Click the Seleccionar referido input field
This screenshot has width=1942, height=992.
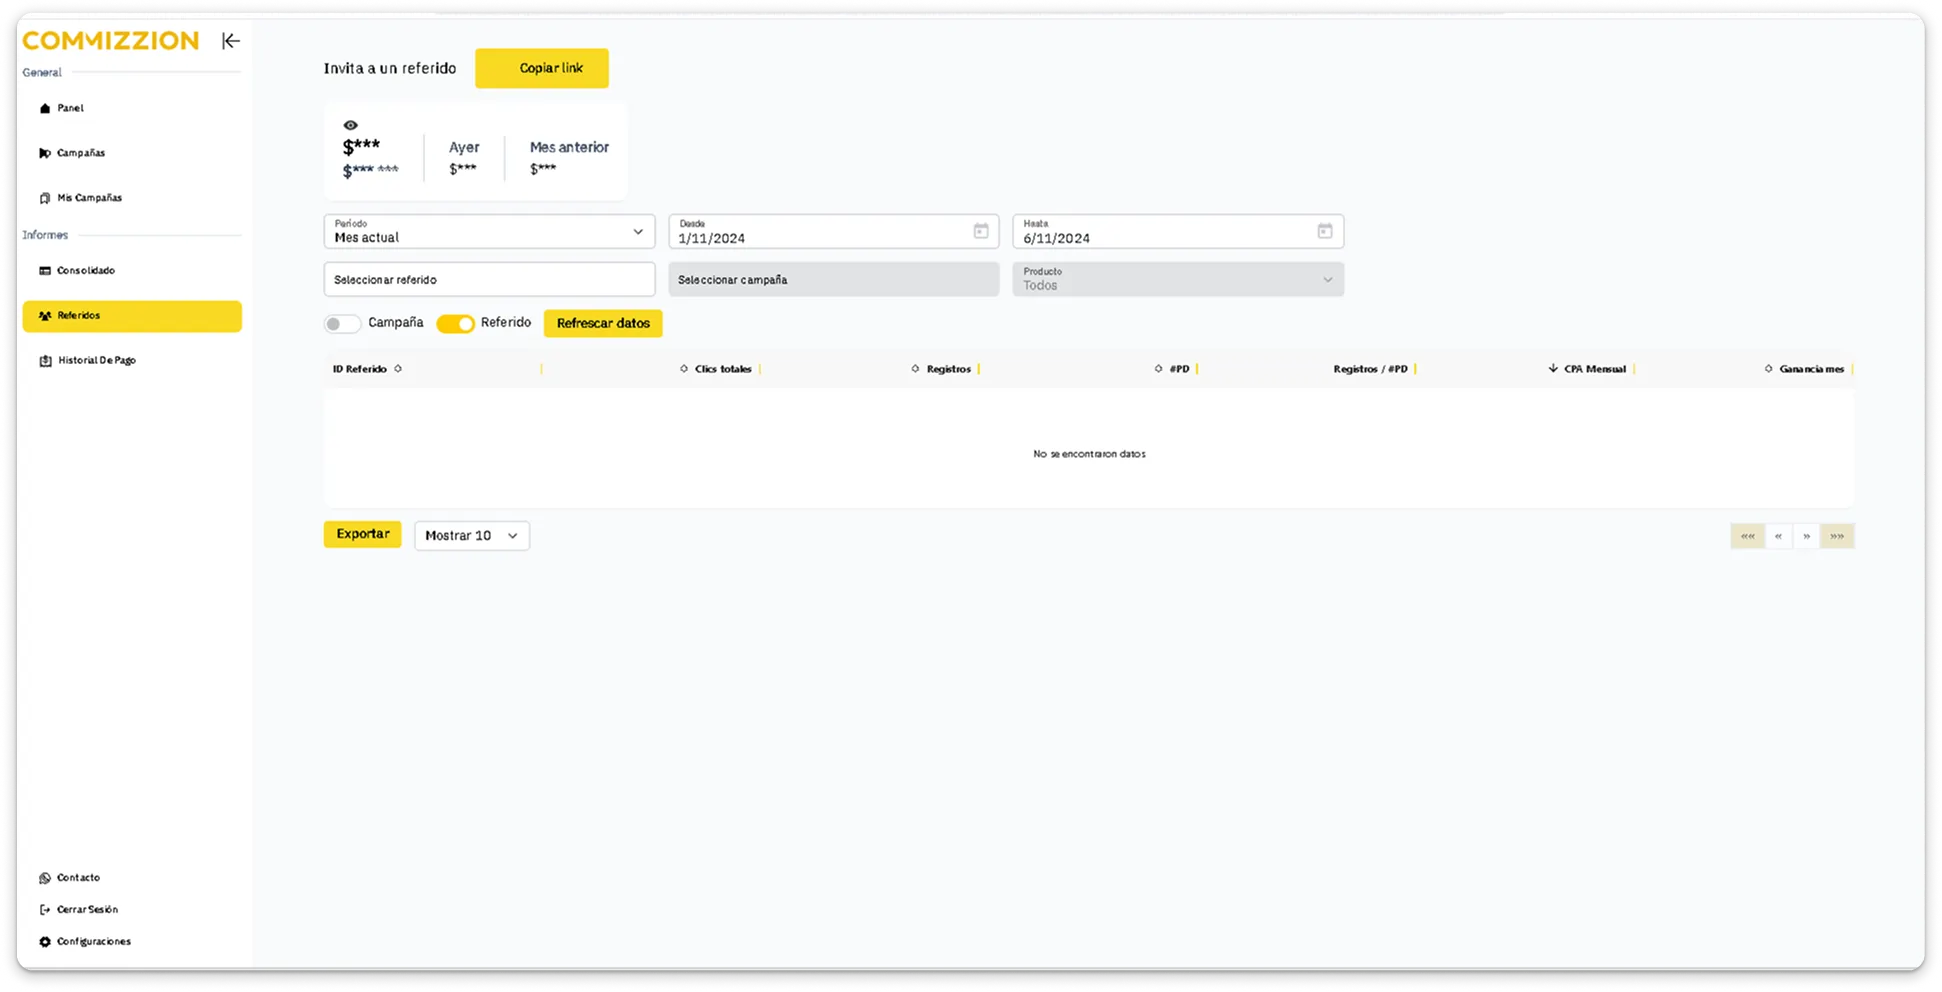[489, 279]
